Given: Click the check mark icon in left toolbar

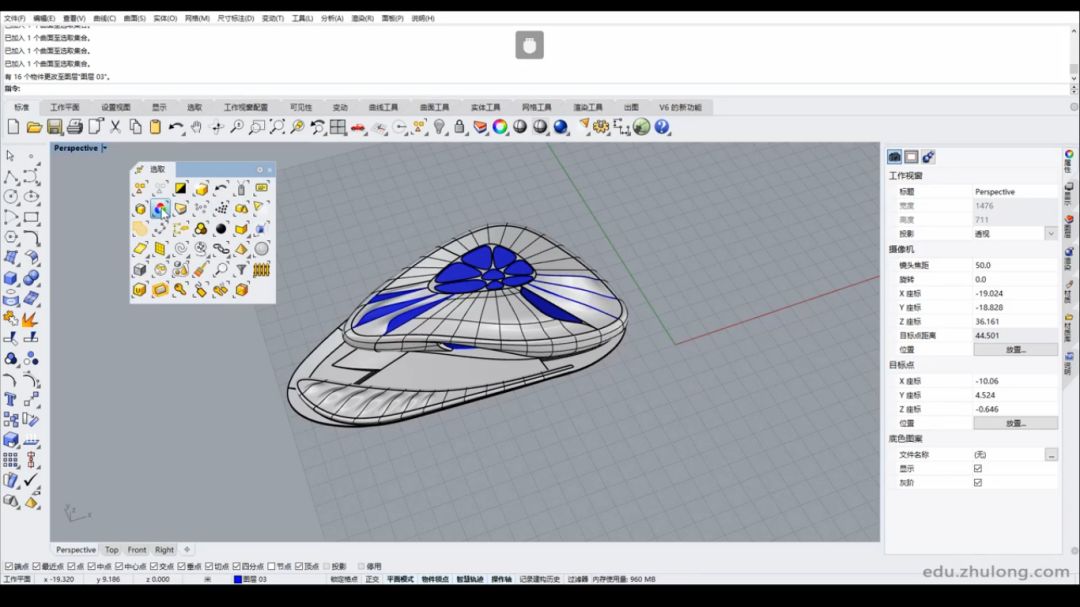Looking at the screenshot, I should click(x=31, y=480).
